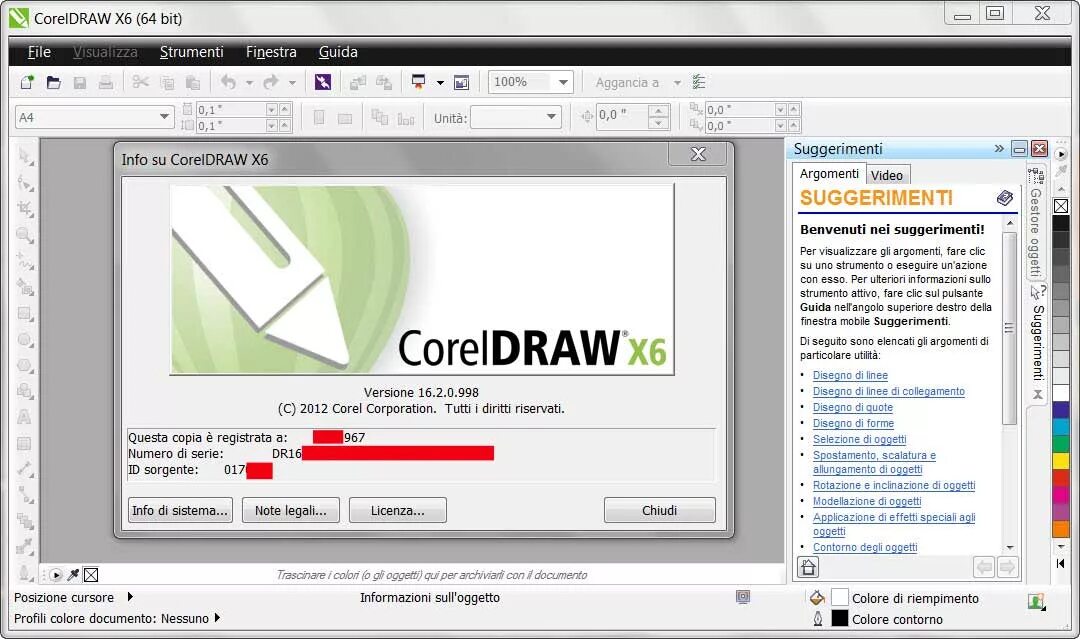Pick the green swatch in color palette
1080x639 pixels.
1061,443
